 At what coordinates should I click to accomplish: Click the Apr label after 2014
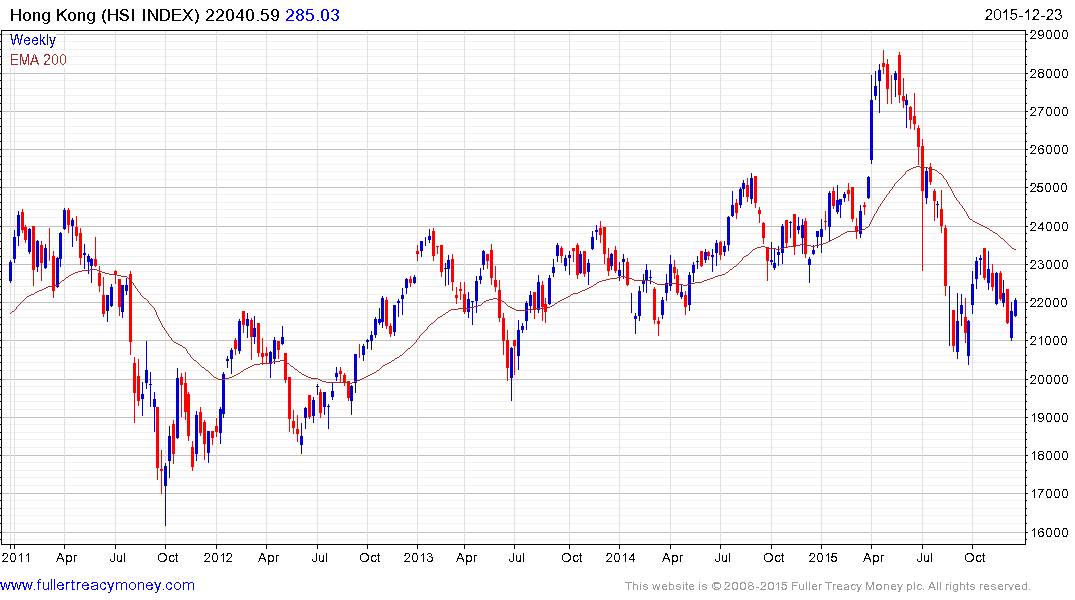tap(673, 557)
